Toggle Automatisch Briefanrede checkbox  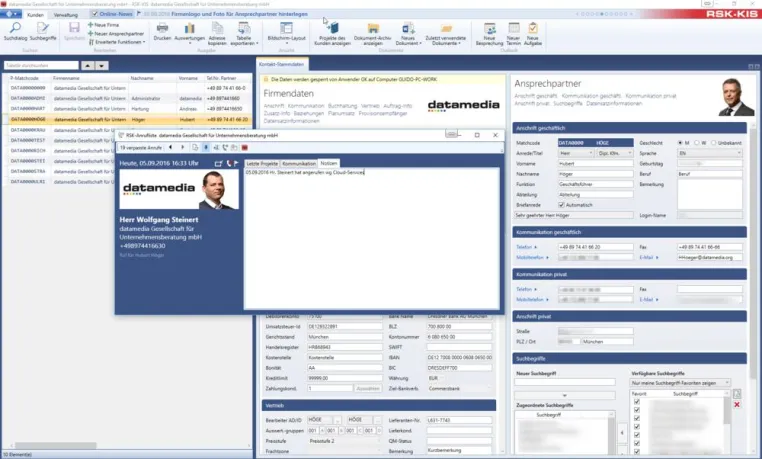click(x=561, y=205)
